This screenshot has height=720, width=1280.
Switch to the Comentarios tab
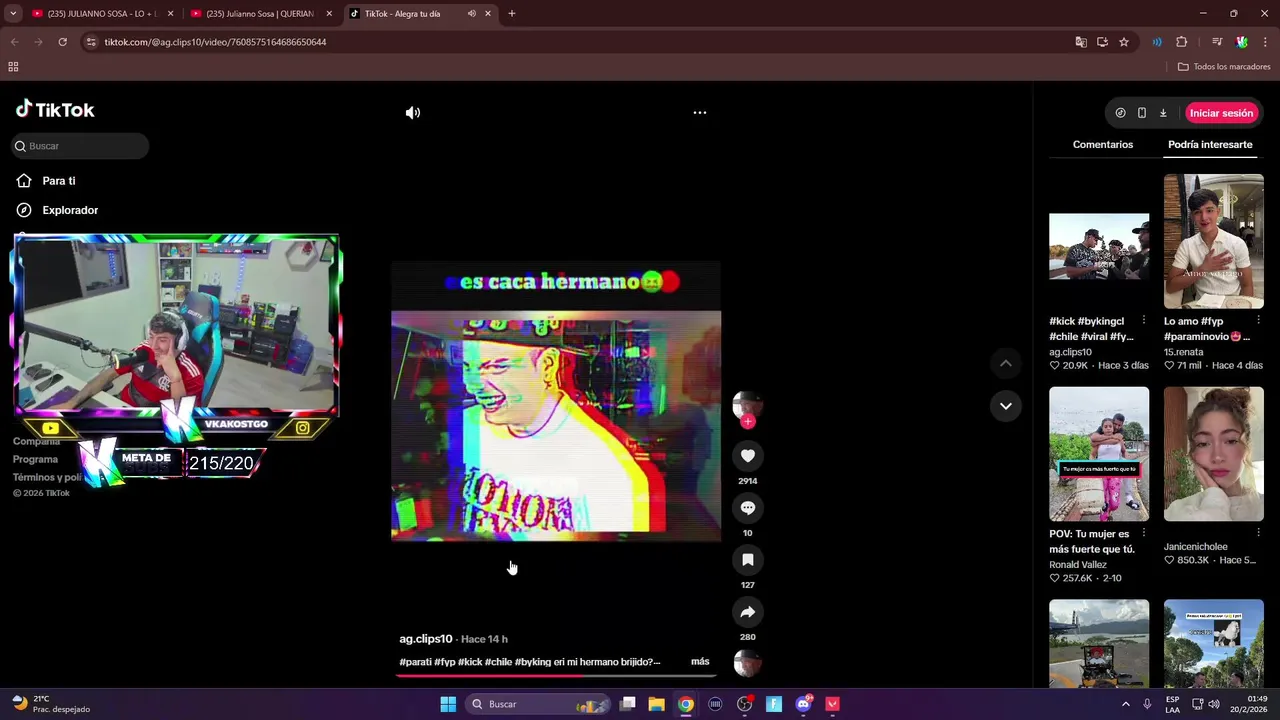click(x=1103, y=145)
